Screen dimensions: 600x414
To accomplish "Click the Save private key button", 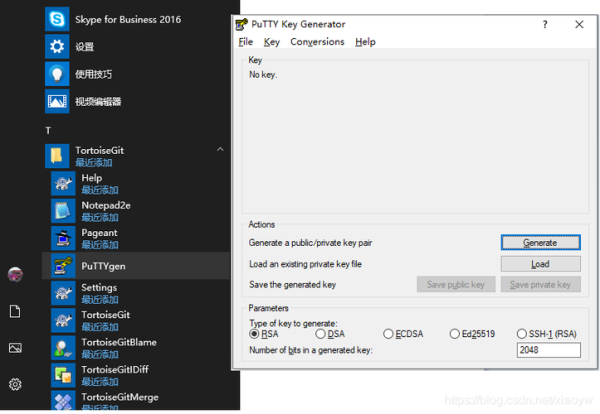I will coord(540,285).
